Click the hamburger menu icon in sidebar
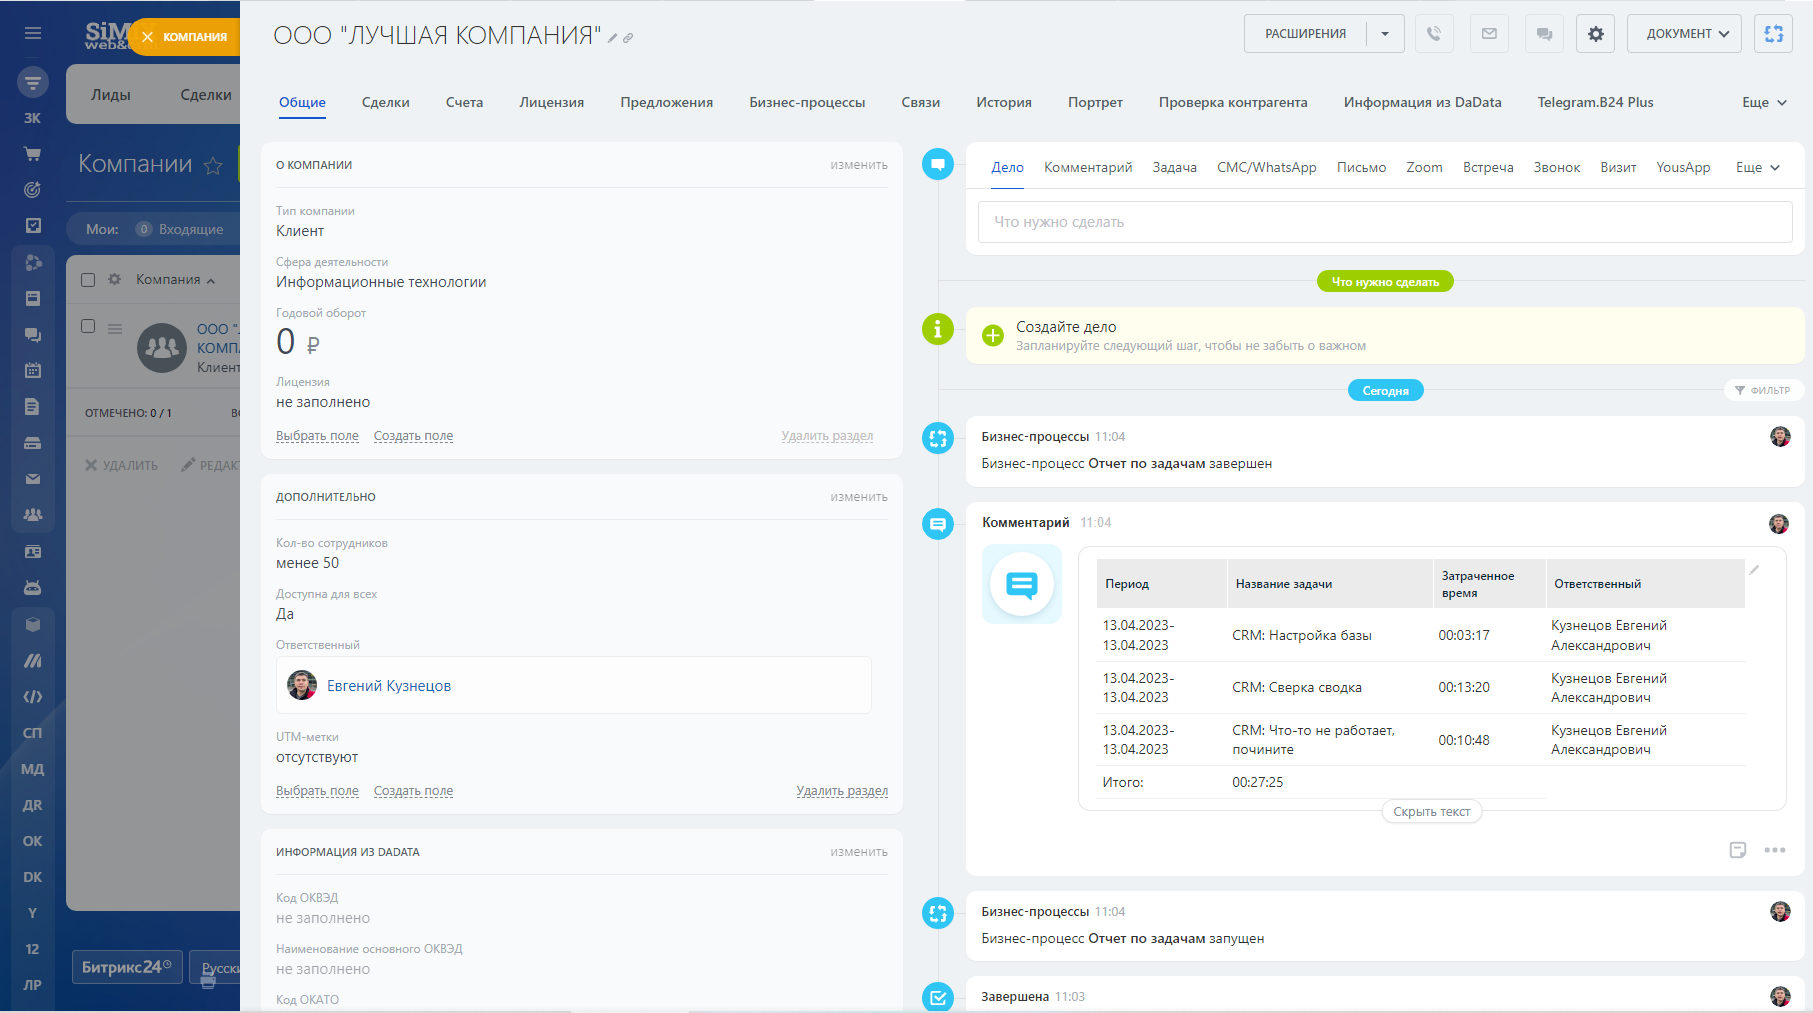 coord(33,33)
